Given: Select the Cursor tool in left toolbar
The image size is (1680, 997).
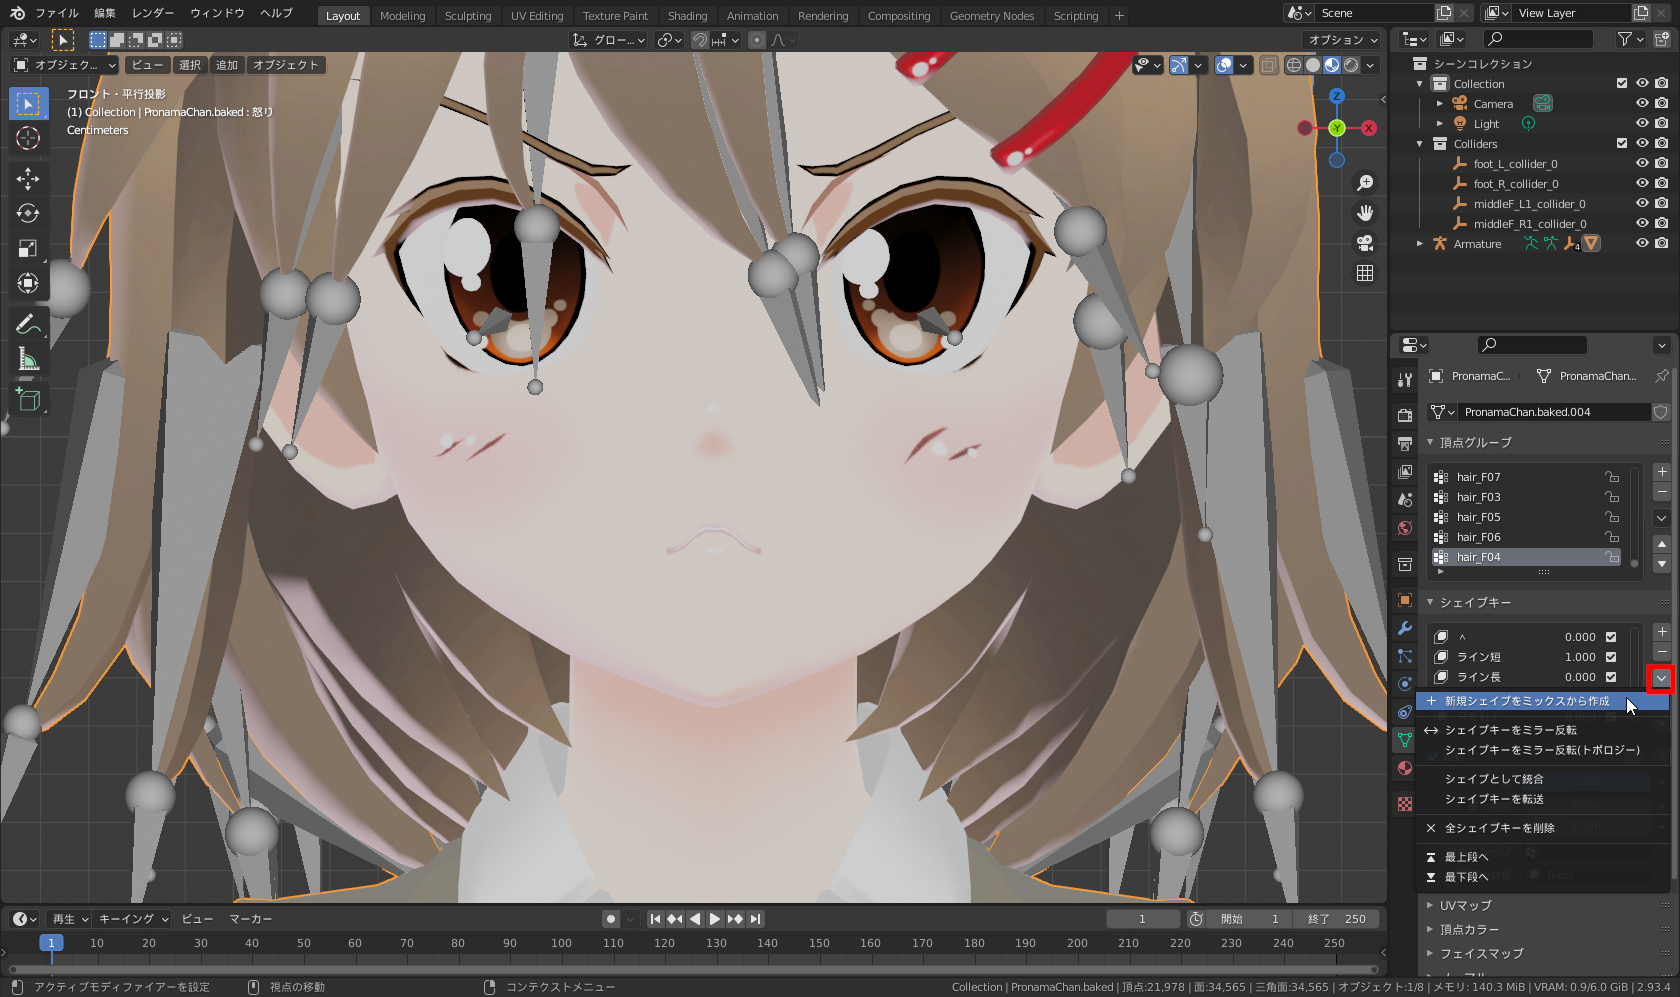Looking at the screenshot, I should 28,138.
